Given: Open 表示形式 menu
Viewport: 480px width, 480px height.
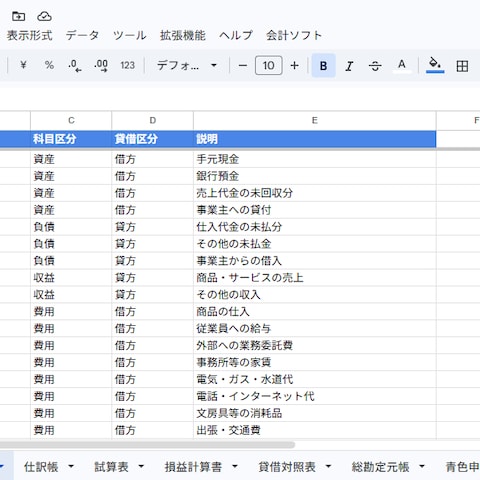Looking at the screenshot, I should 30,35.
